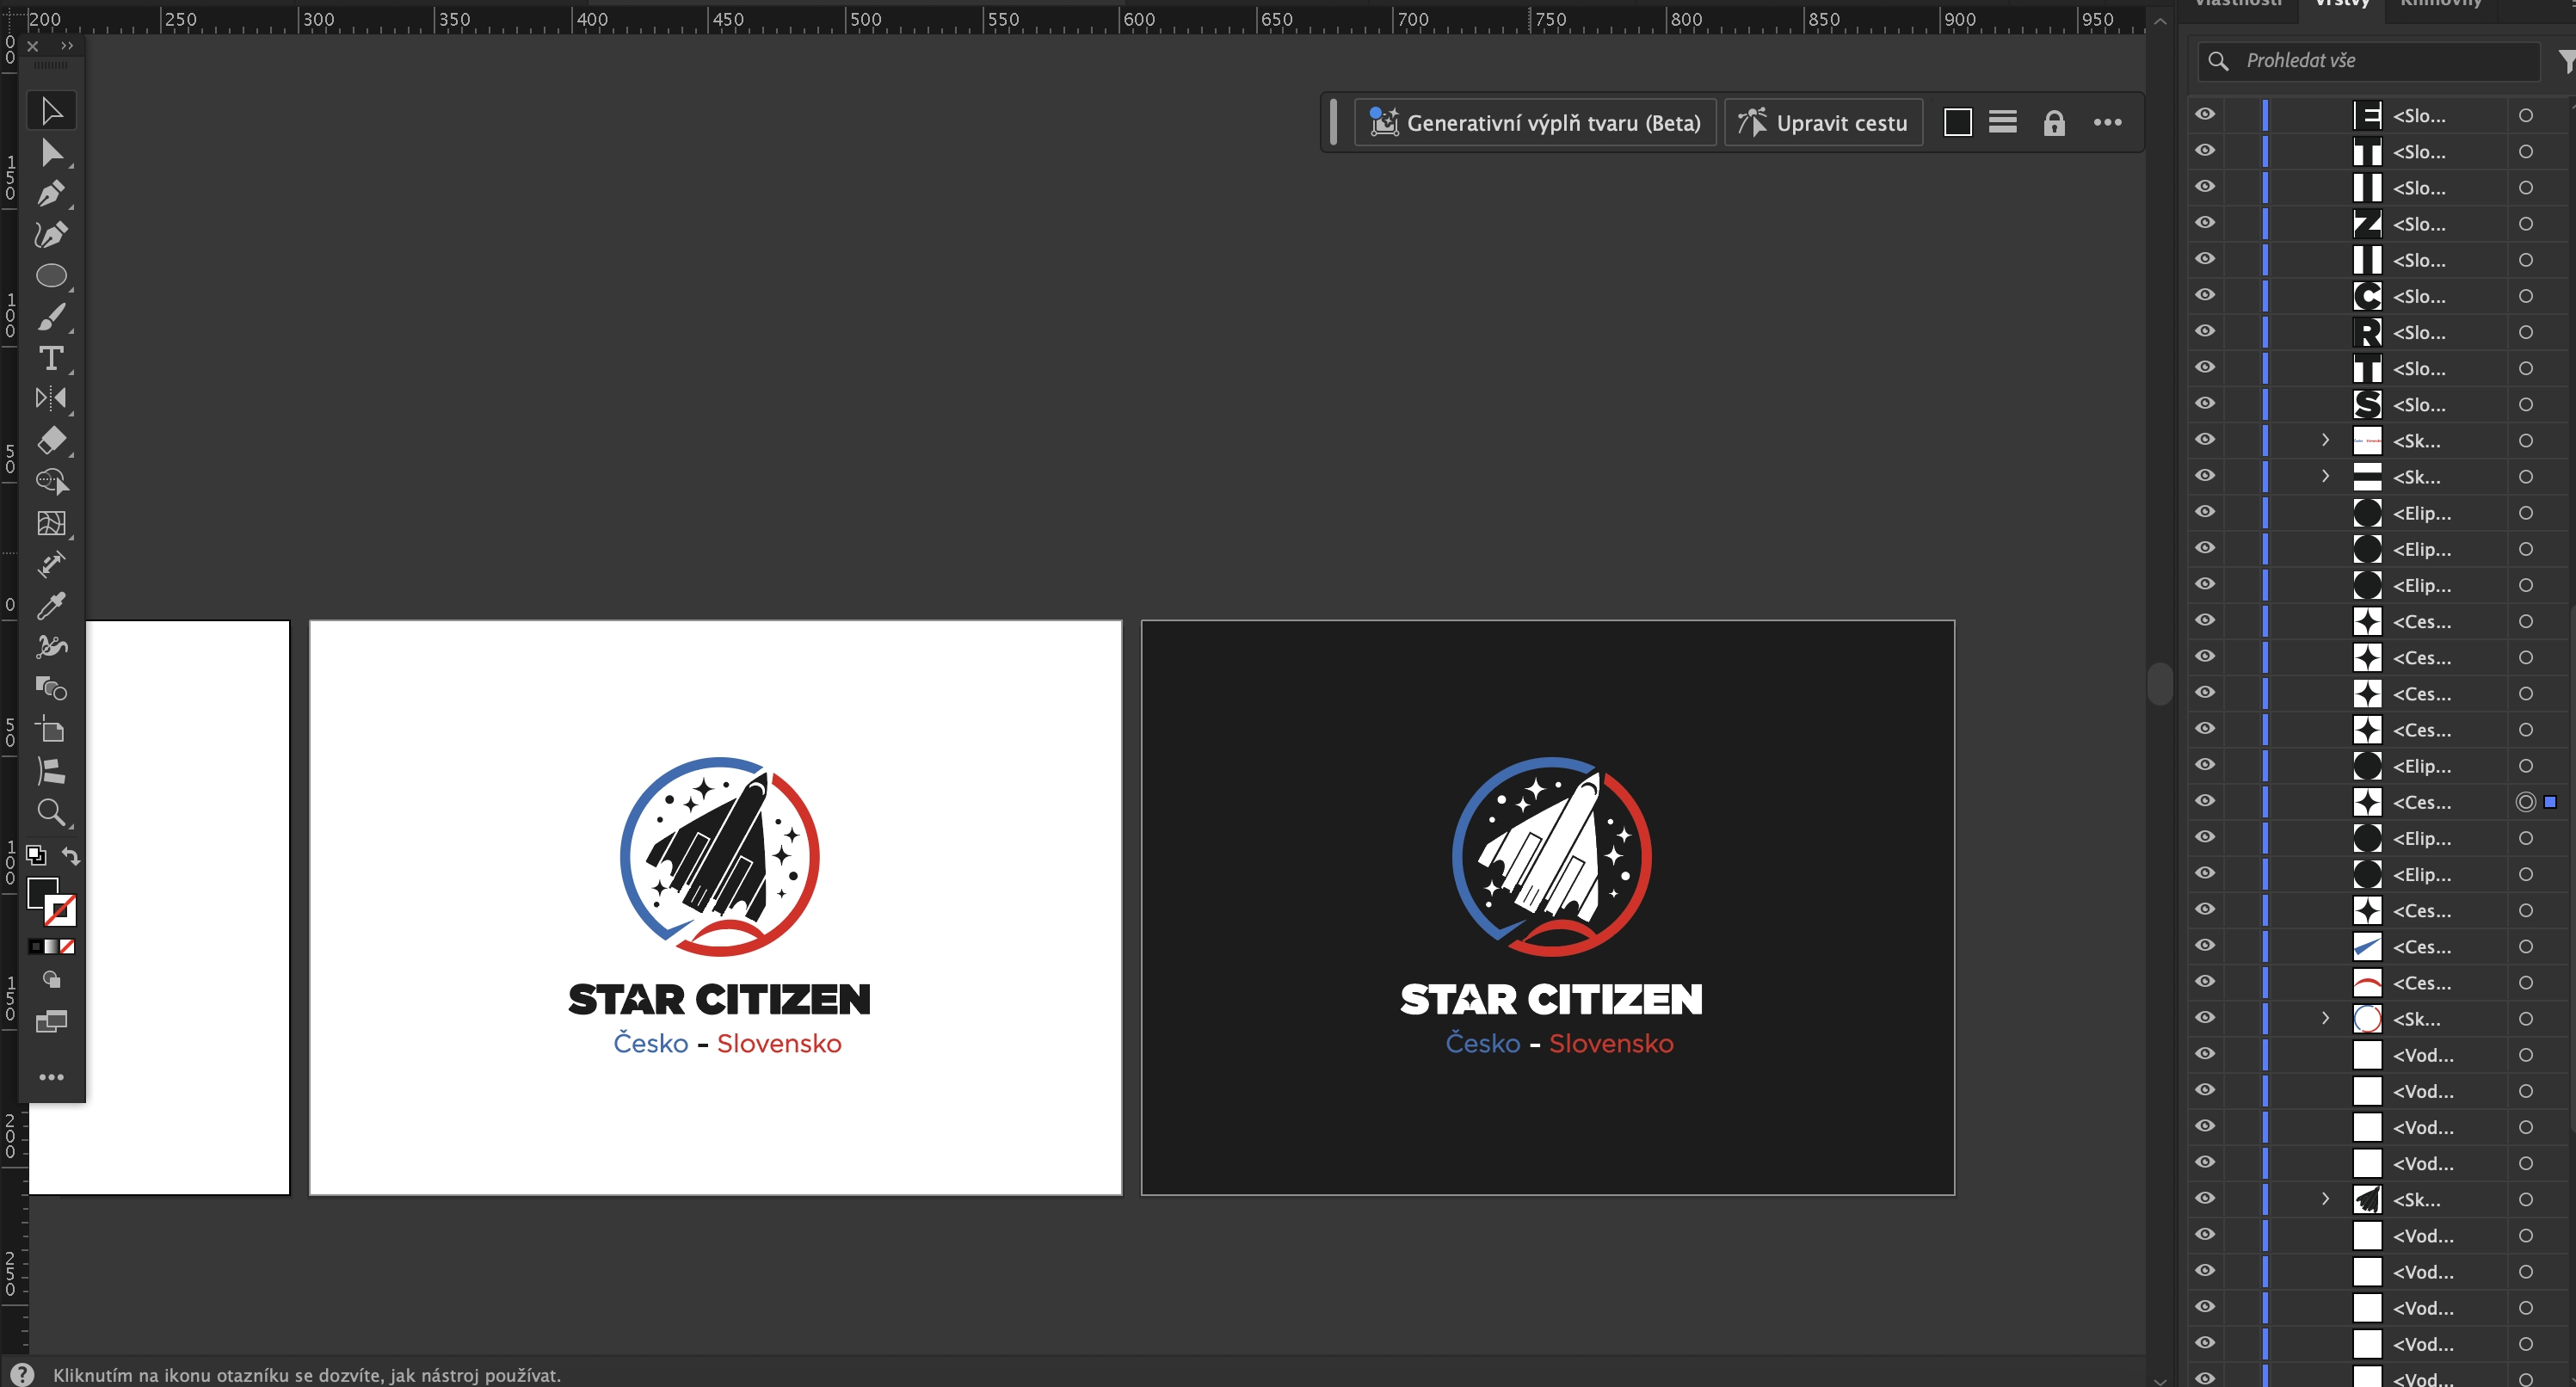2576x1387 pixels.
Task: Select the Type tool
Action: 51,358
